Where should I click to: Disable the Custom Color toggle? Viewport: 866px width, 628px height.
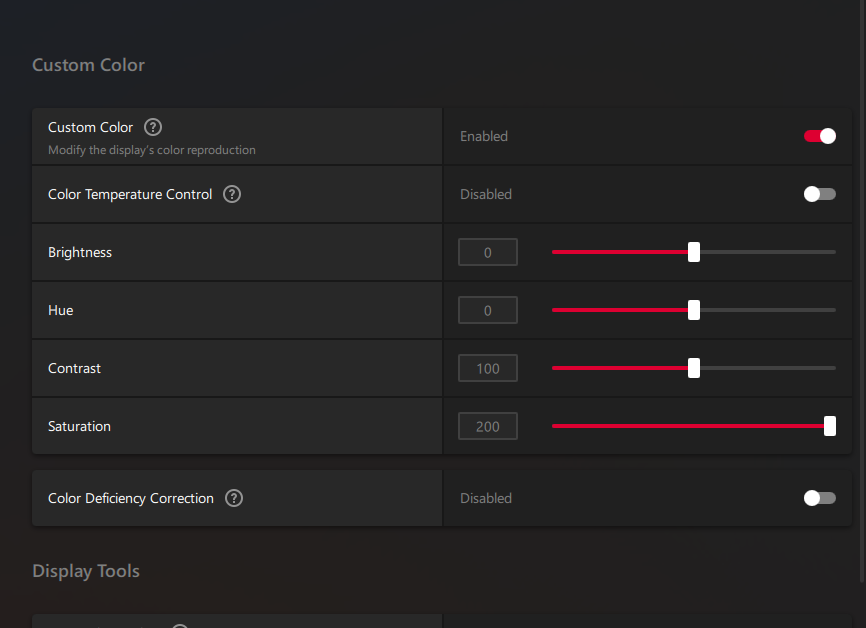click(820, 136)
